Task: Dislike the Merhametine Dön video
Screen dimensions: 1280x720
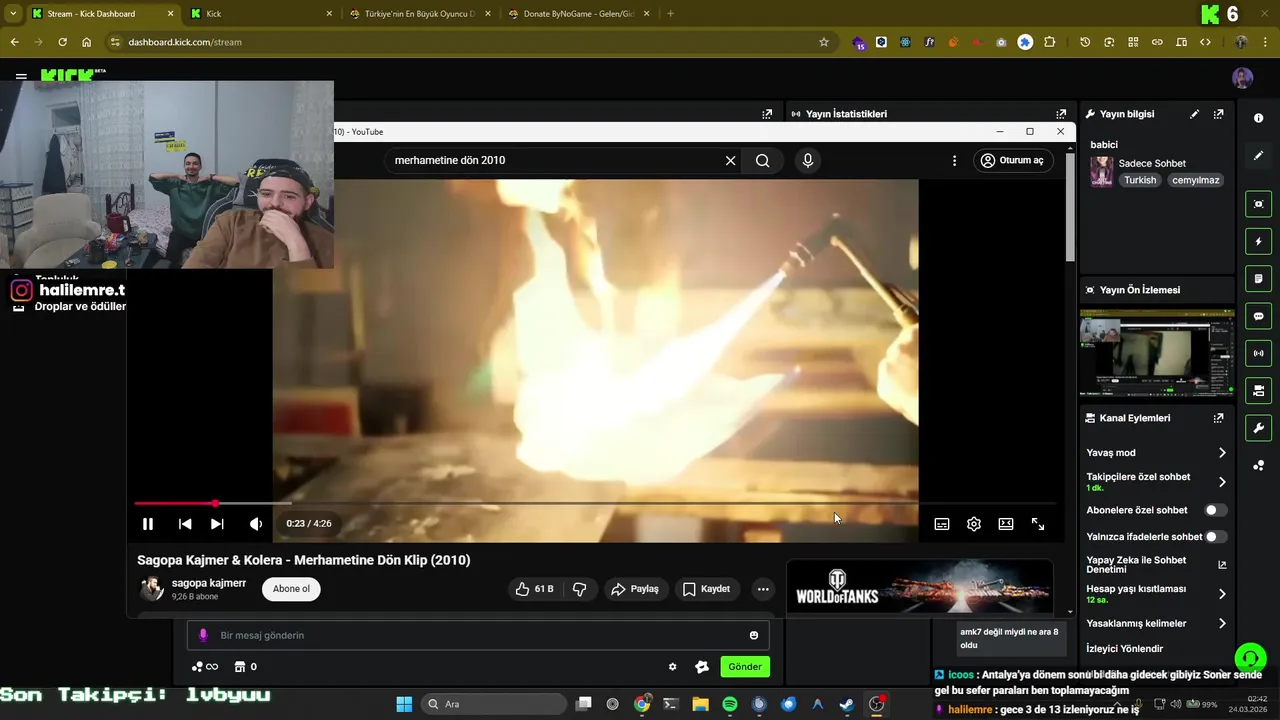Action: tap(580, 589)
